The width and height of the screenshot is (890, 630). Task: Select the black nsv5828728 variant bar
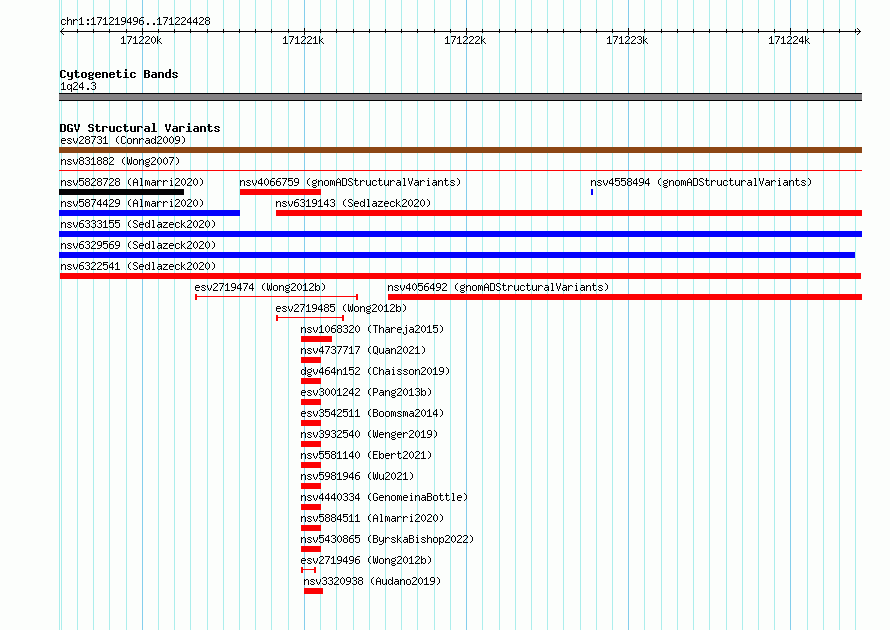(121, 192)
